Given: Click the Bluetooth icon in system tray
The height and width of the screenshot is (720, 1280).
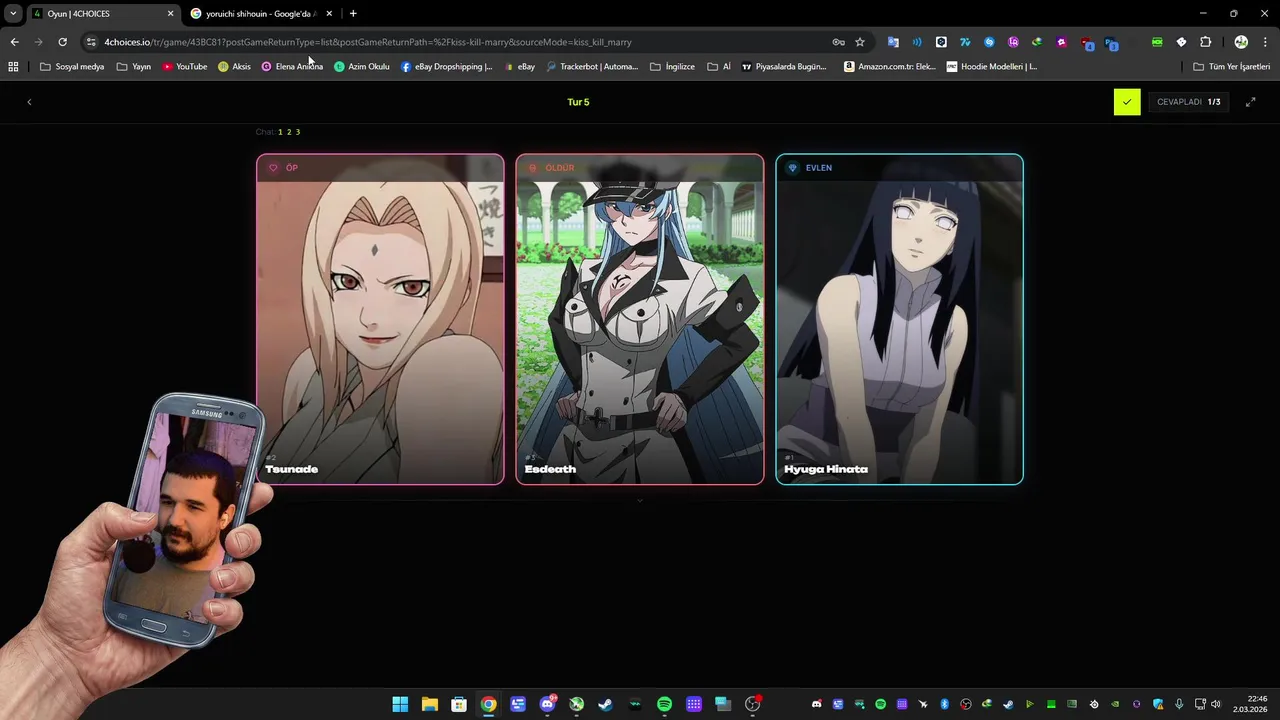Looking at the screenshot, I should tap(944, 704).
